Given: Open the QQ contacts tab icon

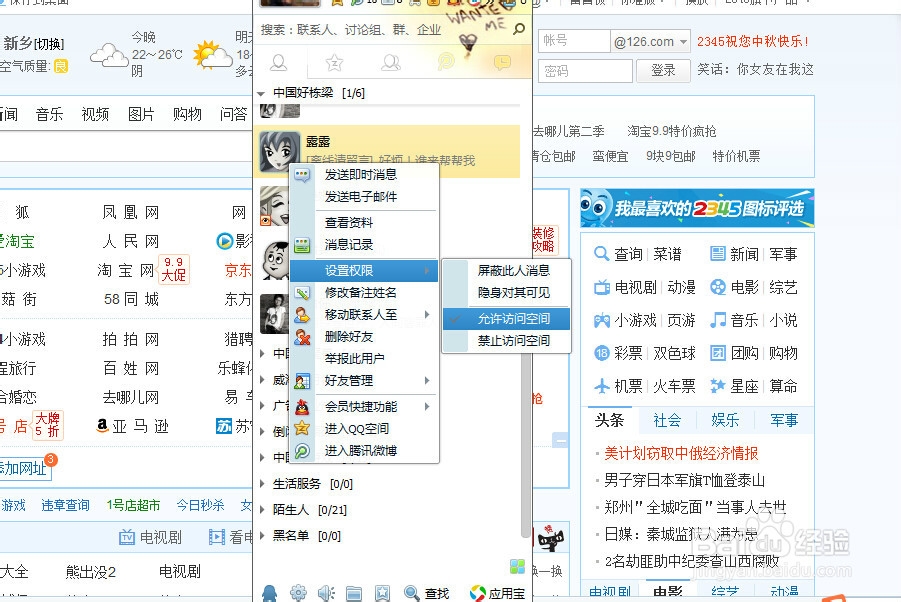Looking at the screenshot, I should tap(279, 62).
